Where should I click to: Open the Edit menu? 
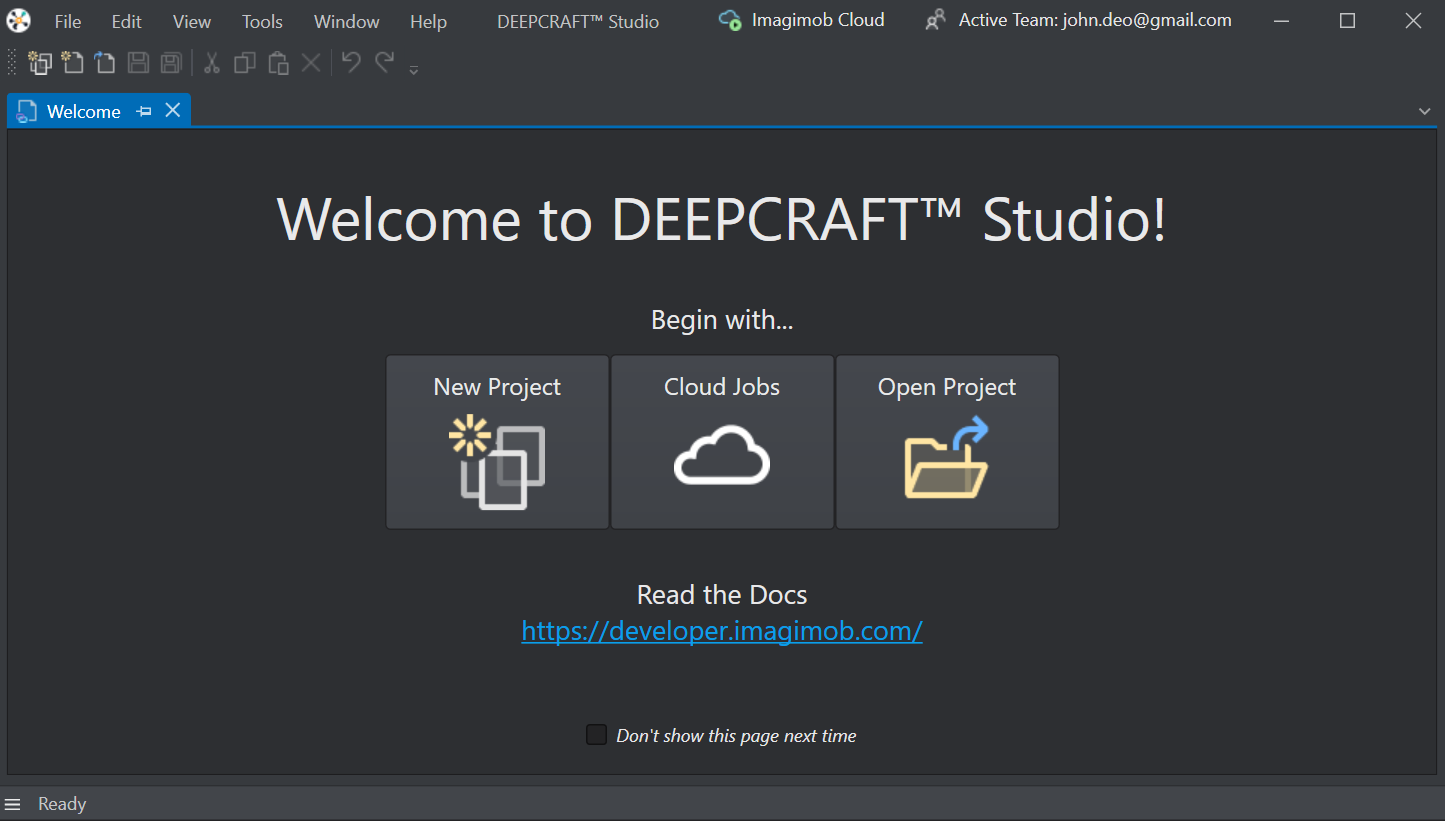(x=127, y=21)
